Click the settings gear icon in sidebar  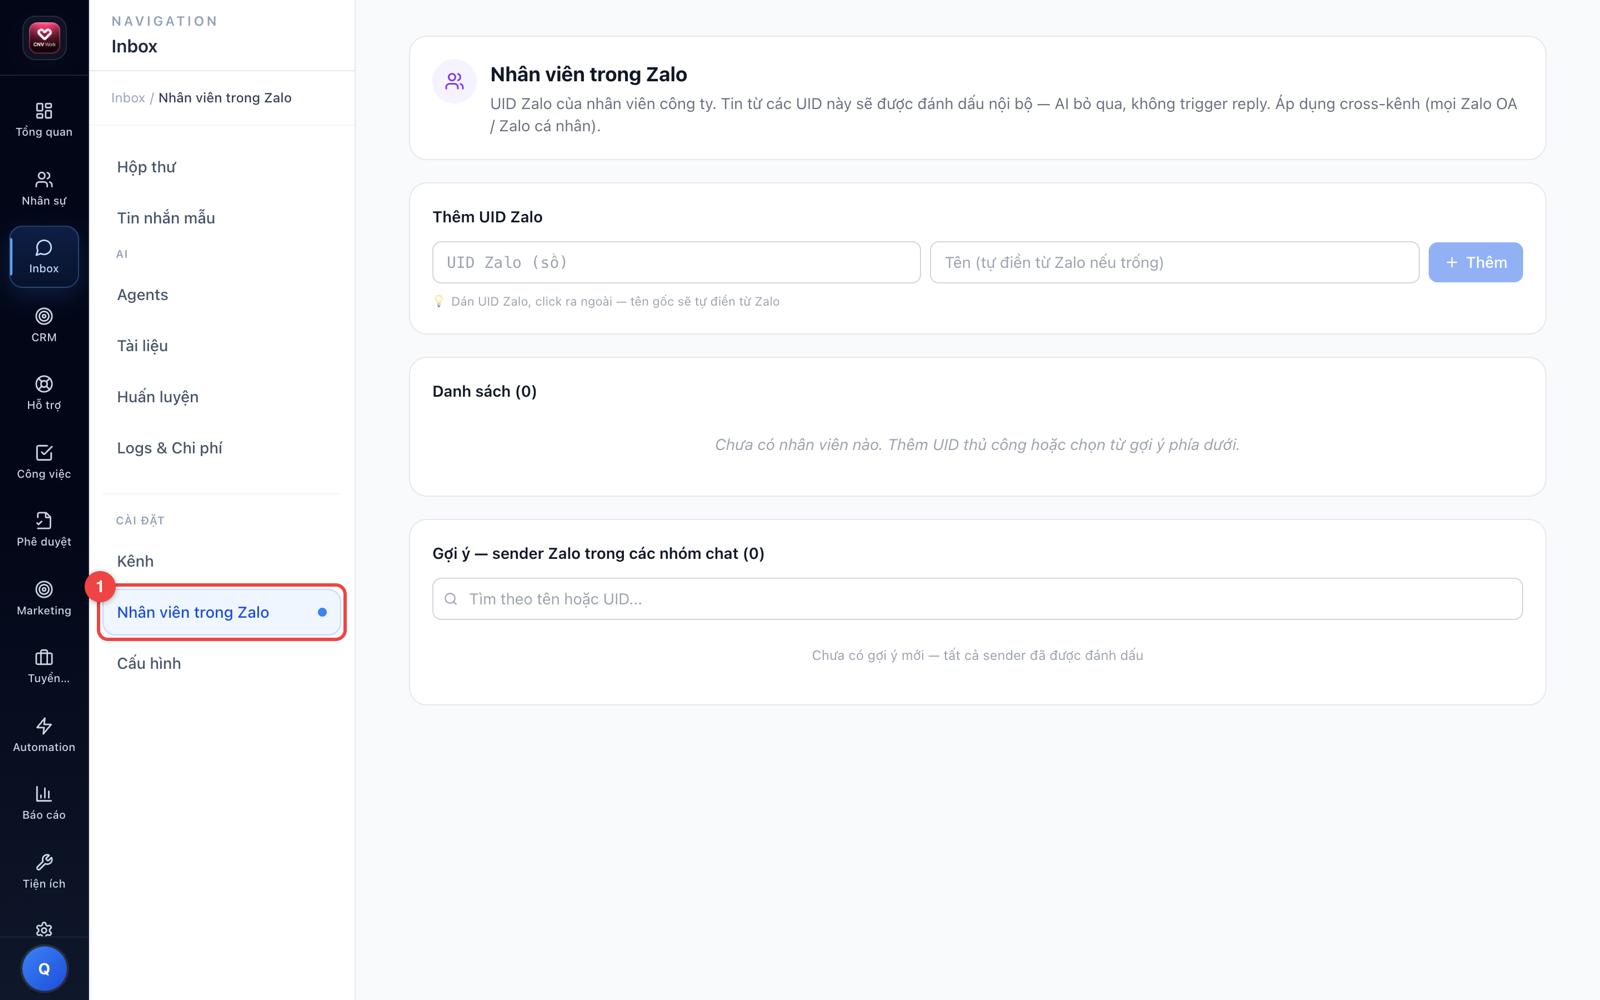pos(44,930)
